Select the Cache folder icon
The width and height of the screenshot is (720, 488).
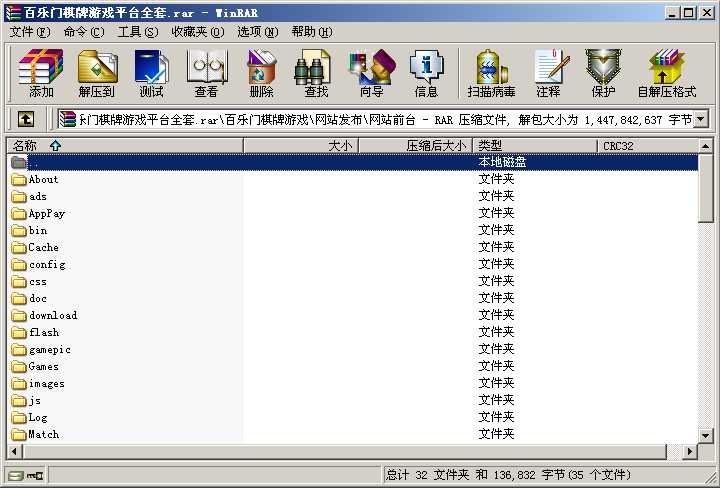[x=19, y=247]
